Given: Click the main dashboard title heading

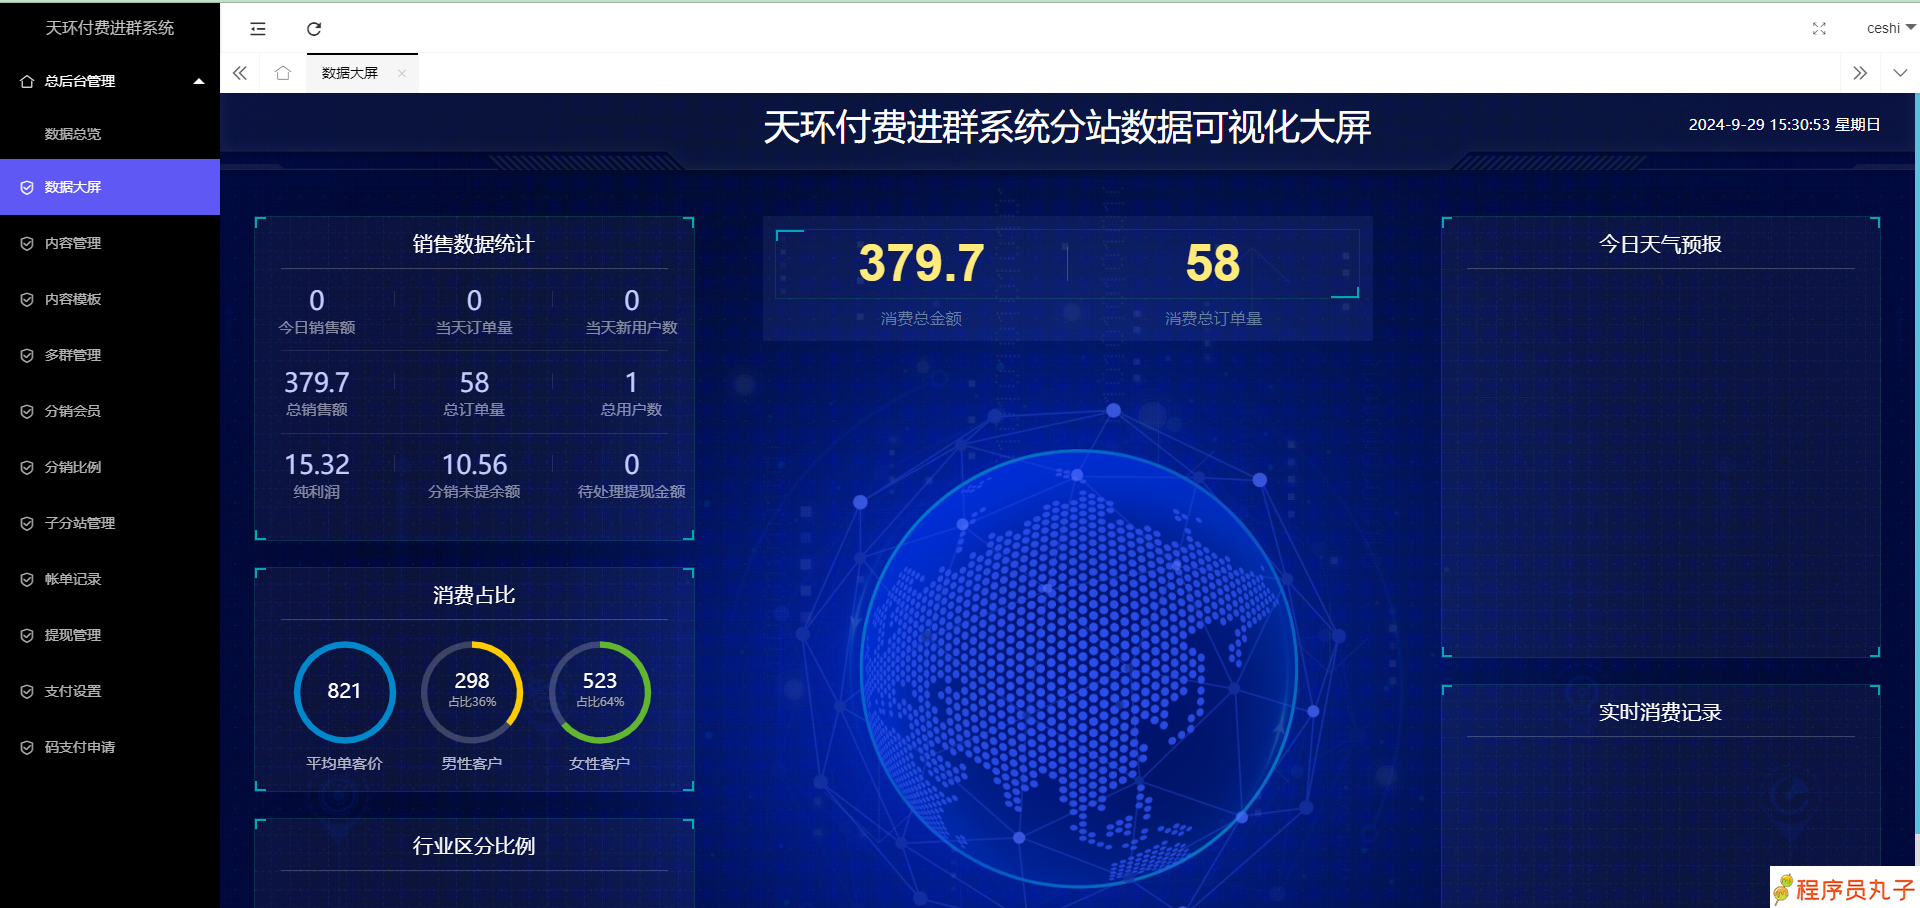Looking at the screenshot, I should pos(1067,127).
